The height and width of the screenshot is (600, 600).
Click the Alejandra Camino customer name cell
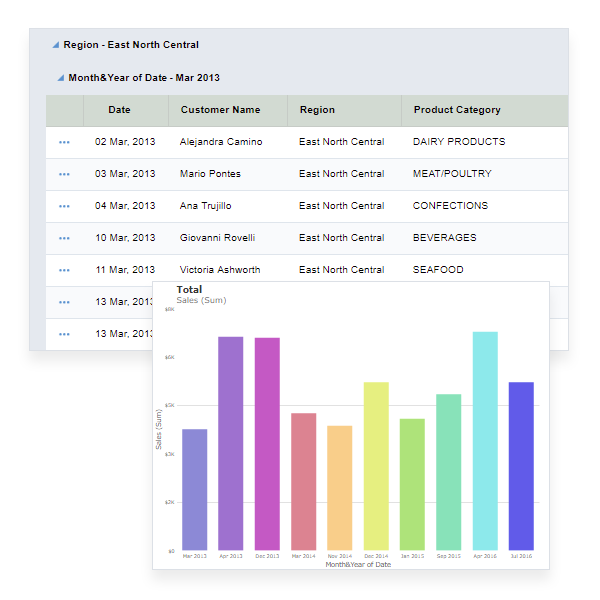[220, 142]
